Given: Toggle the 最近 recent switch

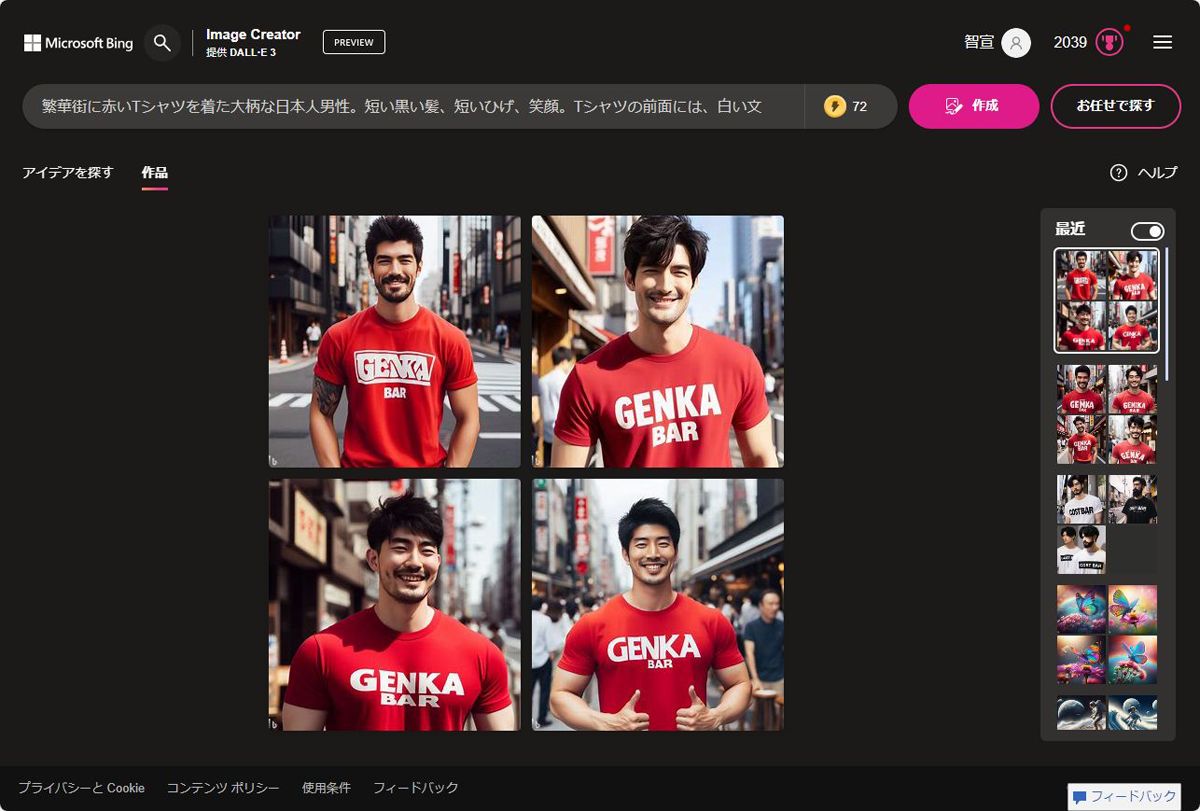Looking at the screenshot, I should [x=1147, y=231].
